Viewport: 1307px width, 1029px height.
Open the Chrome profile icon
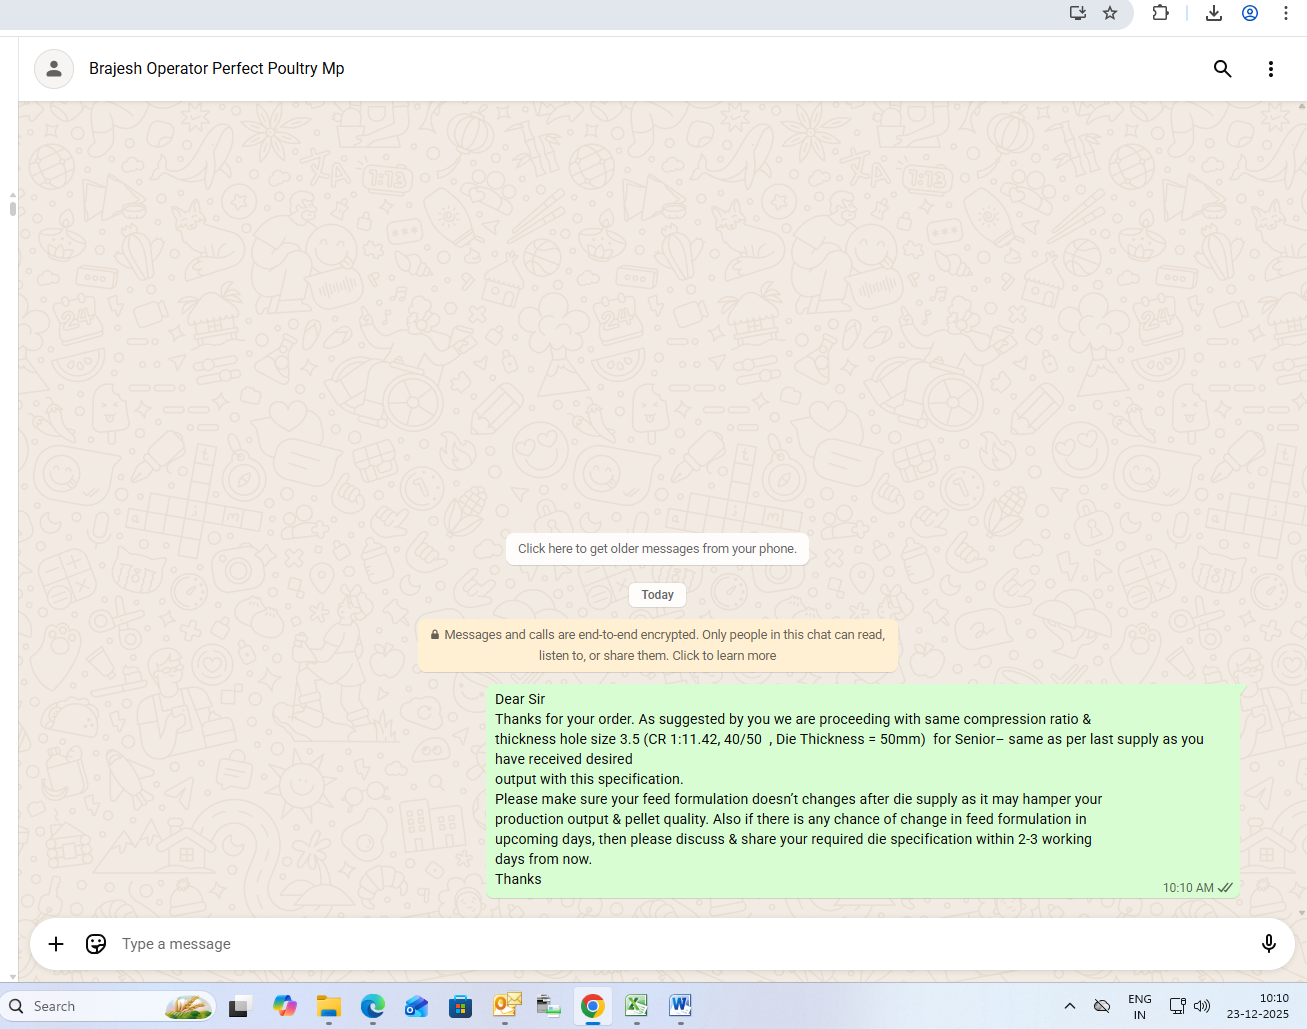click(x=1250, y=13)
